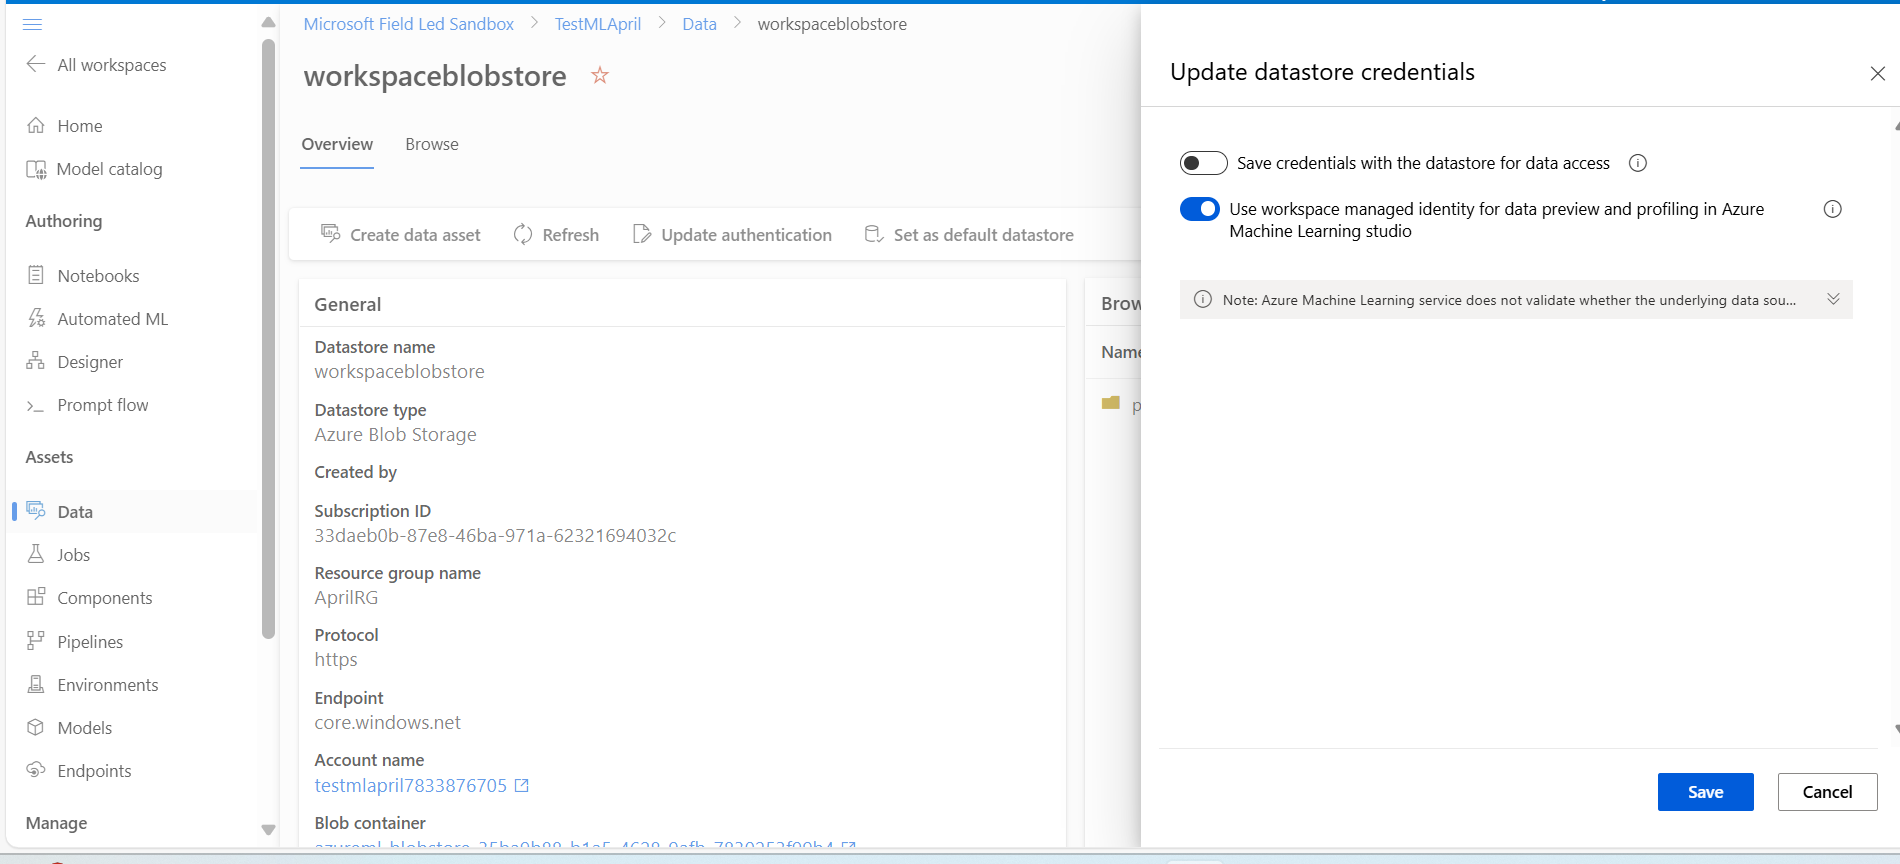Switch to the Browse tab

[432, 144]
